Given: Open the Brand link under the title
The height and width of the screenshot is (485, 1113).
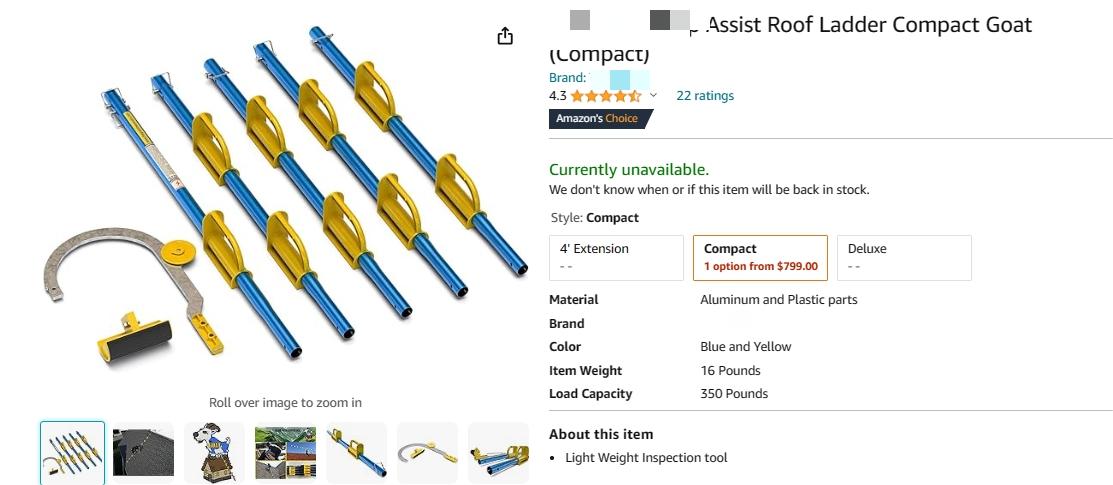Looking at the screenshot, I should [599, 78].
